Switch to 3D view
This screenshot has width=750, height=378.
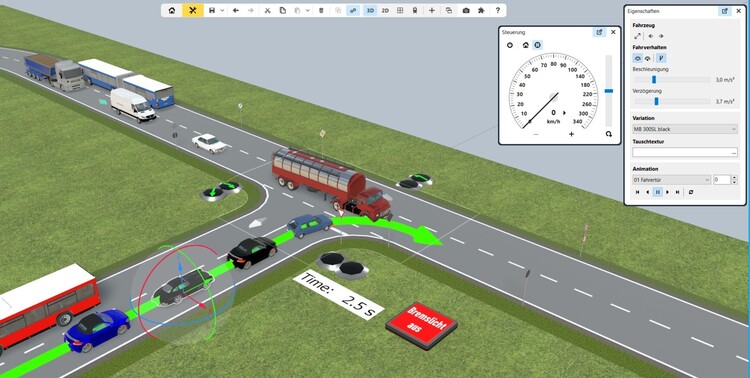point(370,11)
